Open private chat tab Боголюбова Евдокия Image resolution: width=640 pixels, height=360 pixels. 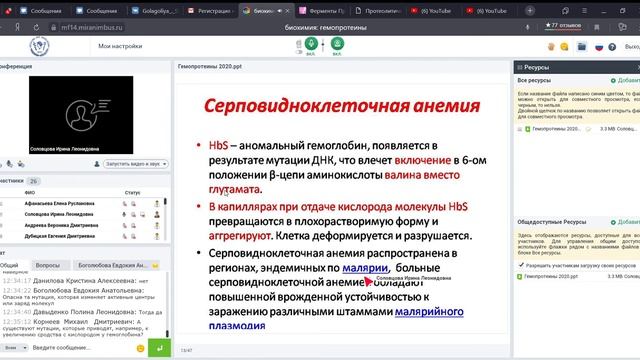(x=117, y=265)
